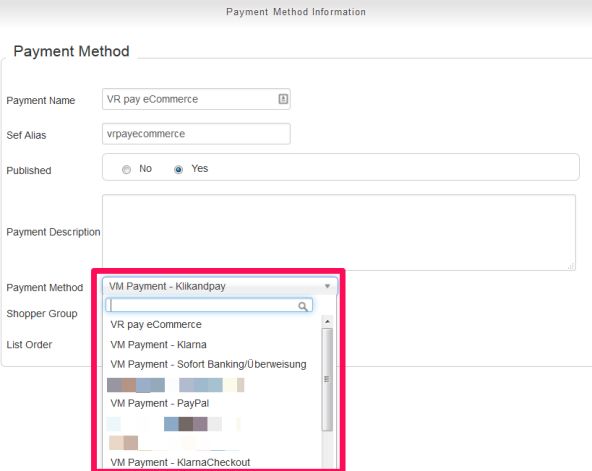Select the No radio button for Published
Image resolution: width=592 pixels, height=471 pixels.
click(126, 169)
